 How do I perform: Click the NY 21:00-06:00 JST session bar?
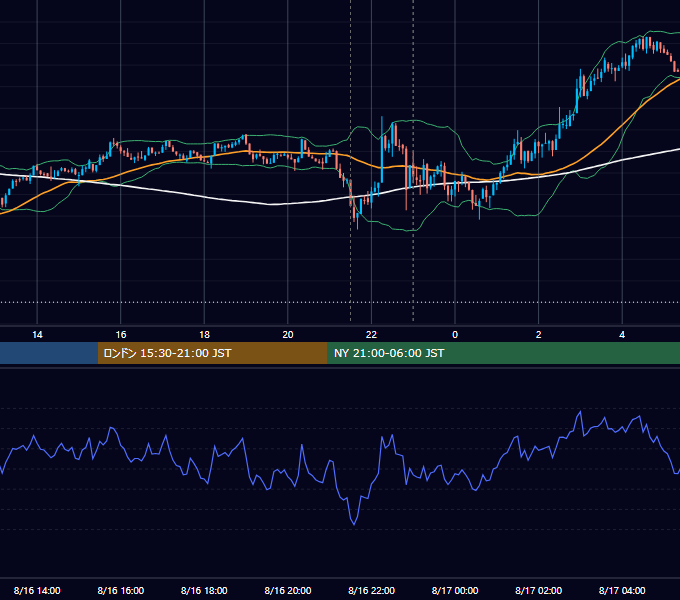click(x=503, y=353)
